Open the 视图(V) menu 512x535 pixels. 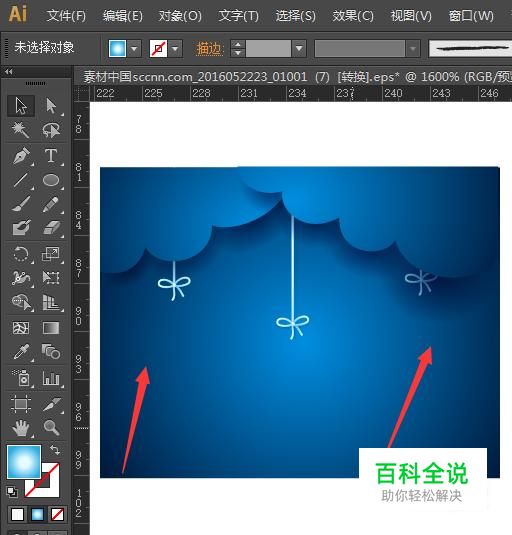[x=411, y=16]
